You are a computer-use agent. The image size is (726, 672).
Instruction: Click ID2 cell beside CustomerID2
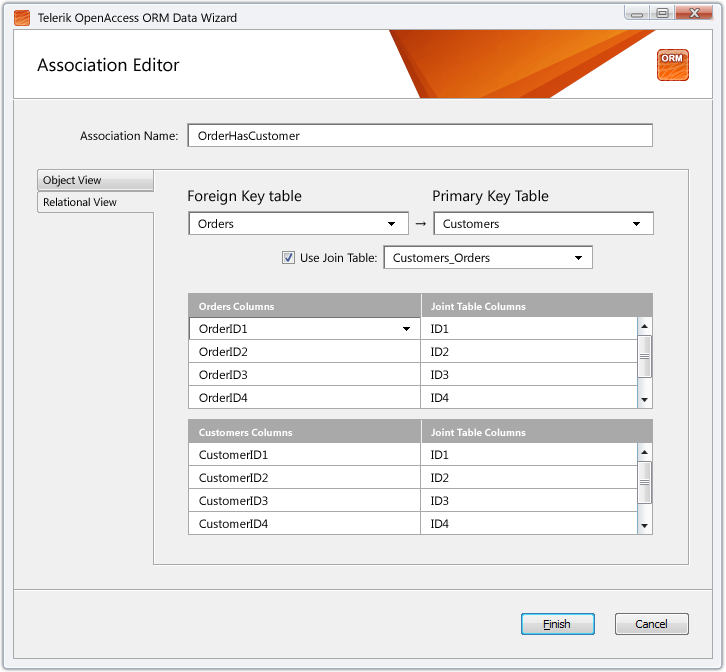(529, 477)
